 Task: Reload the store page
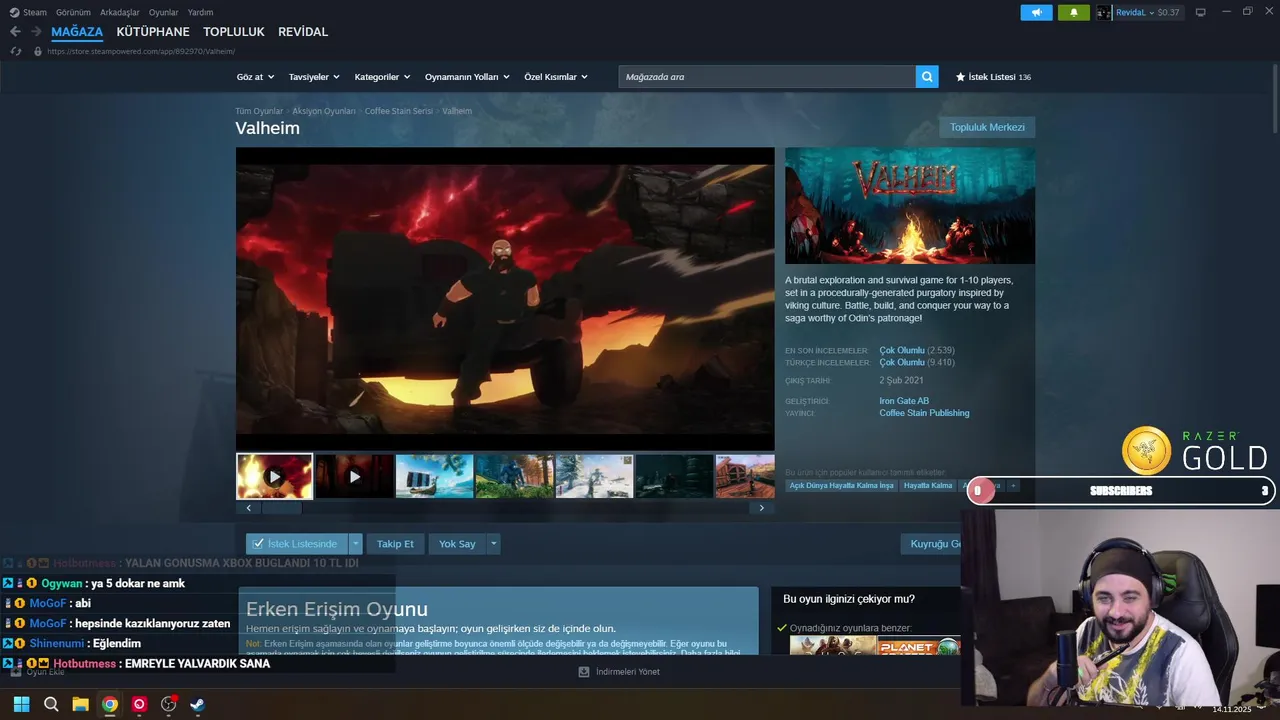pyautogui.click(x=16, y=51)
